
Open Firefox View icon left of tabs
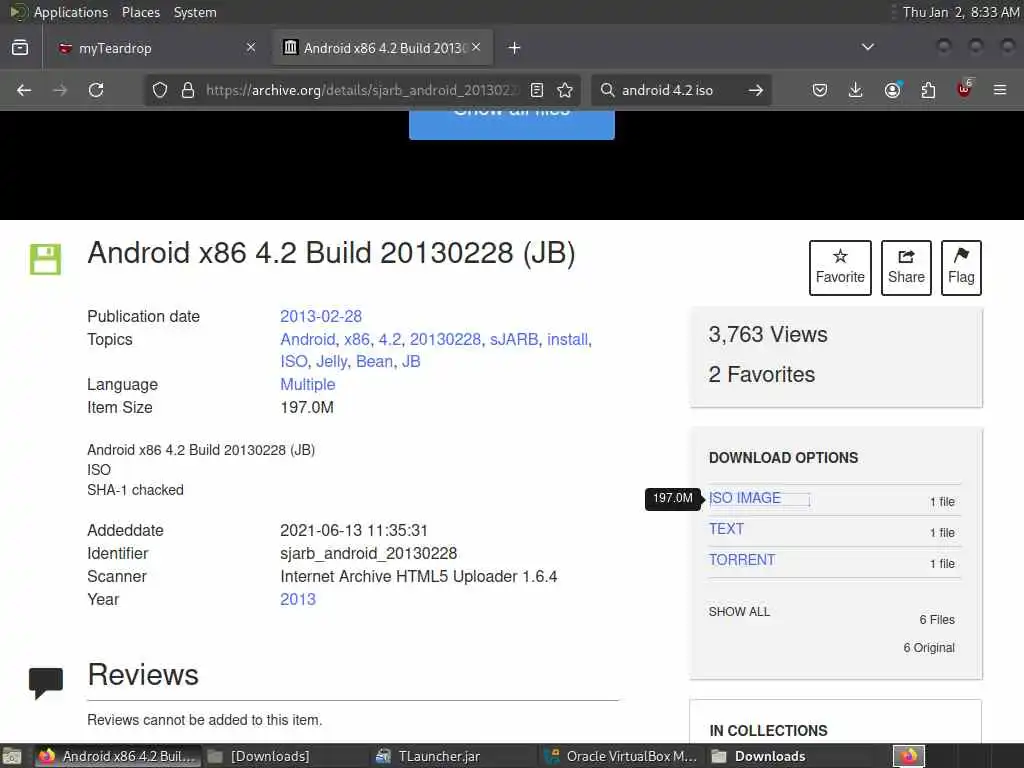coord(20,48)
